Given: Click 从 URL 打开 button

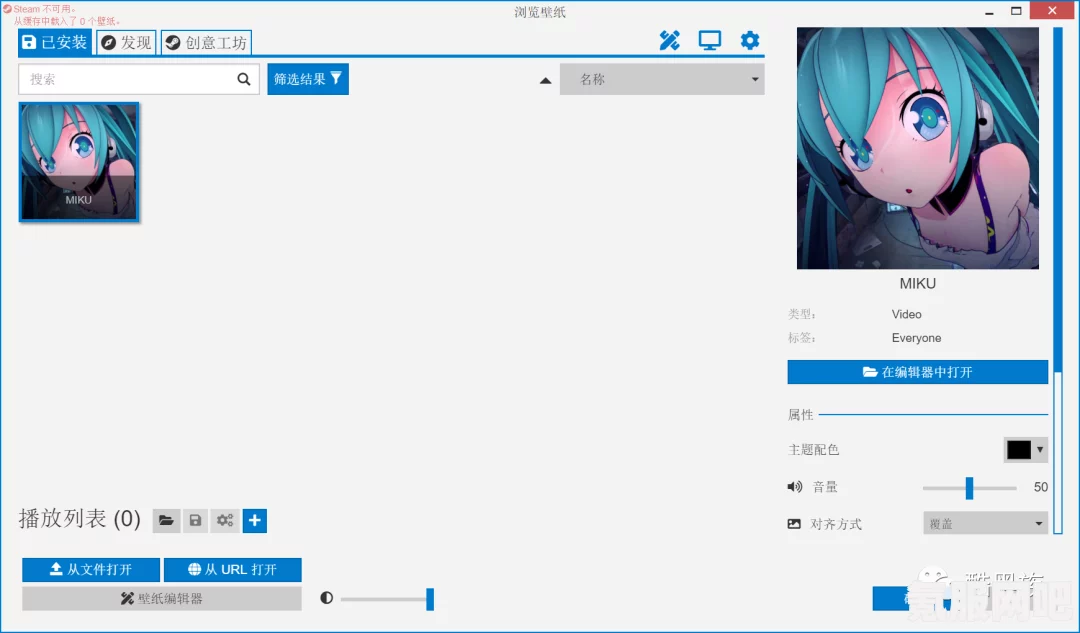Looking at the screenshot, I should (x=233, y=570).
